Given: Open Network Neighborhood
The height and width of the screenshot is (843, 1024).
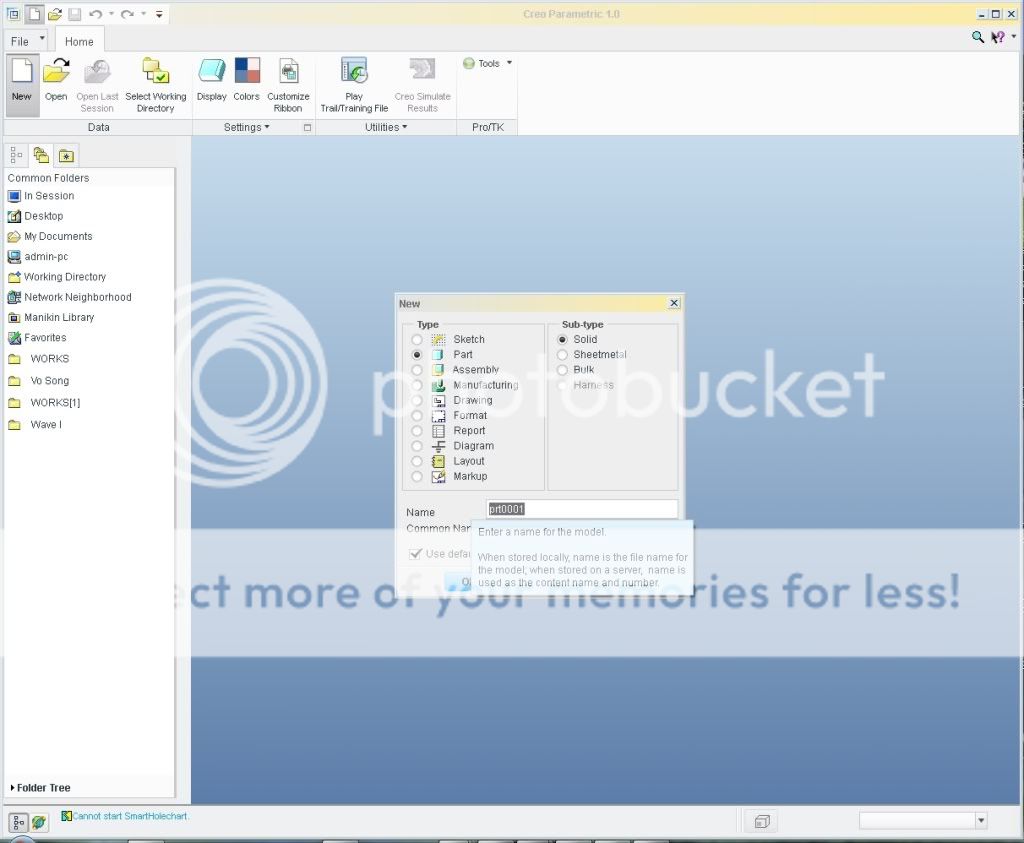Looking at the screenshot, I should (x=70, y=297).
